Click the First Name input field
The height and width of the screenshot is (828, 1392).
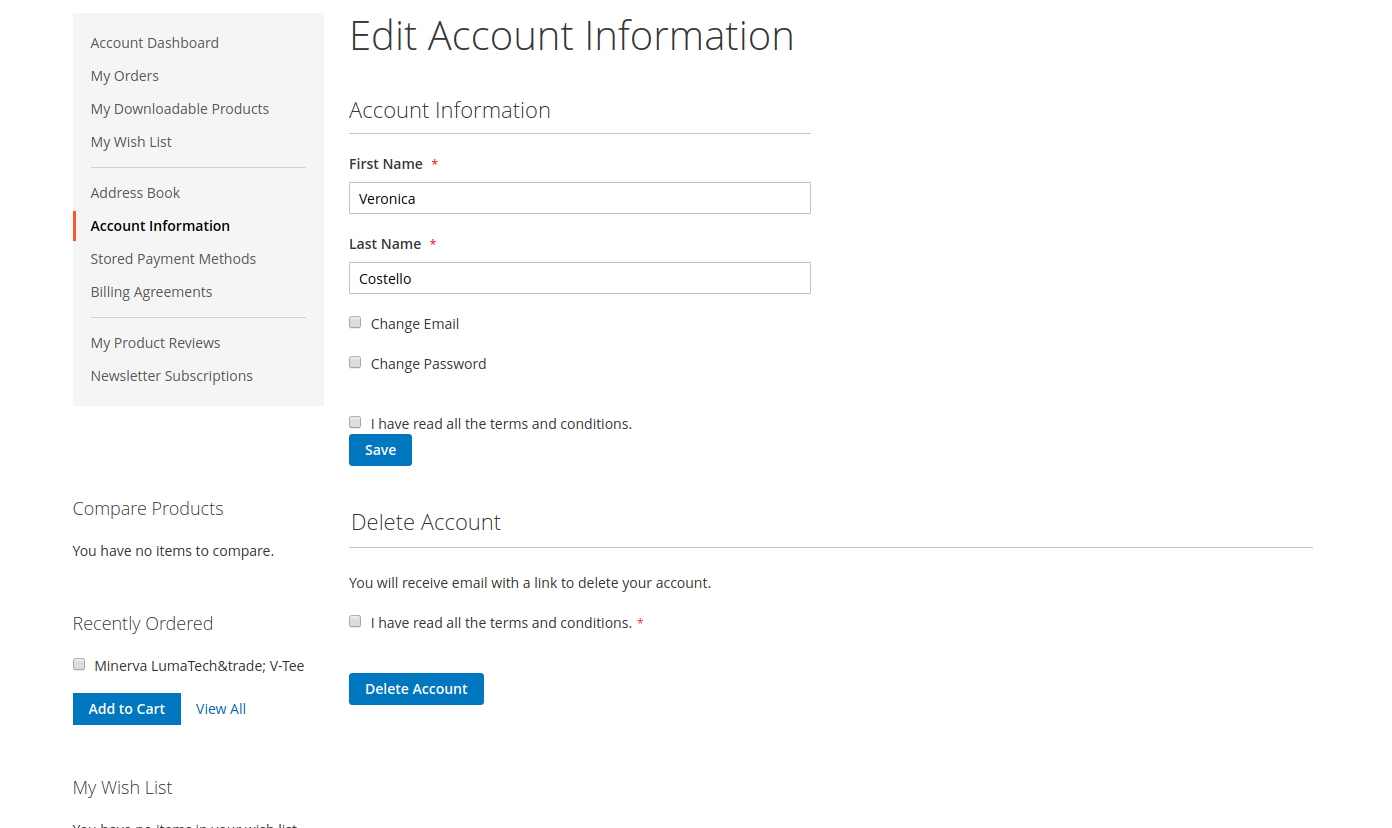pos(579,198)
